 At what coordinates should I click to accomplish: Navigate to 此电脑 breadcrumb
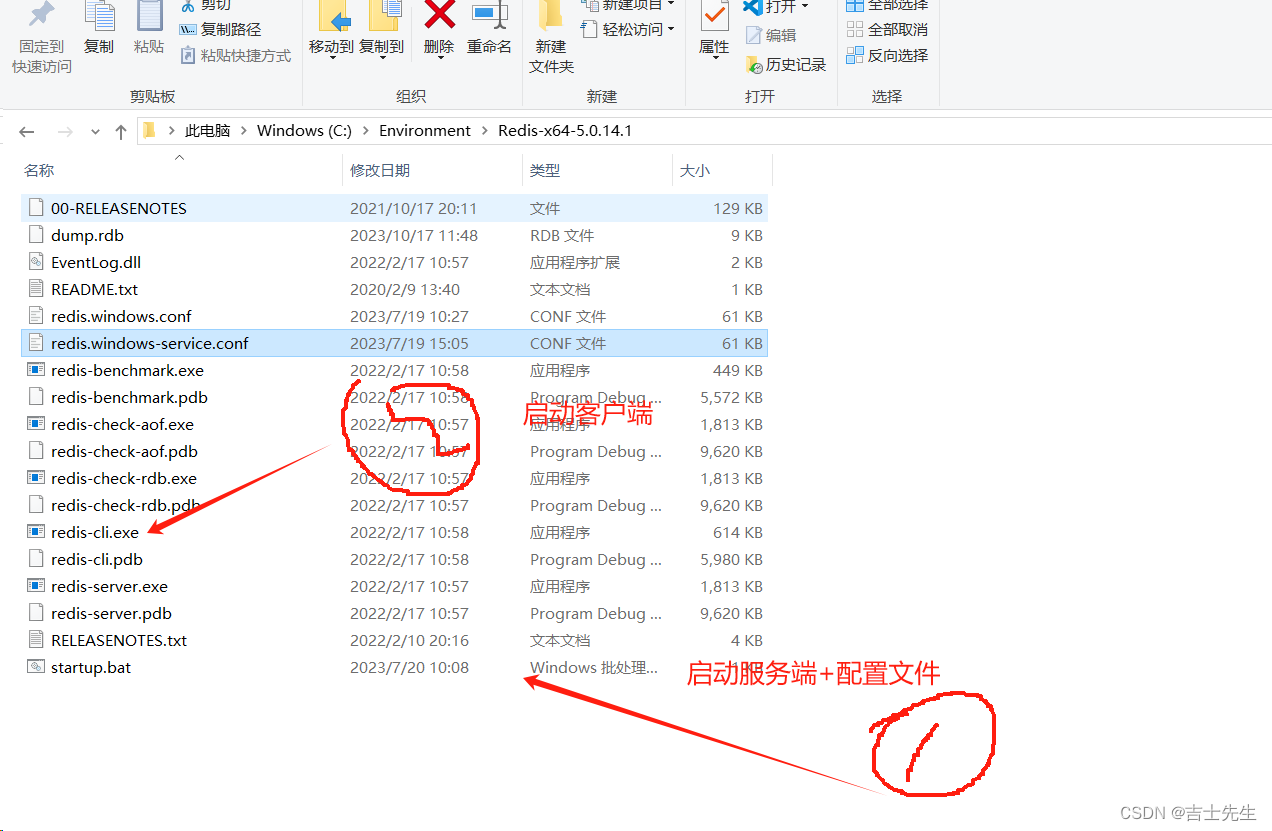(207, 131)
